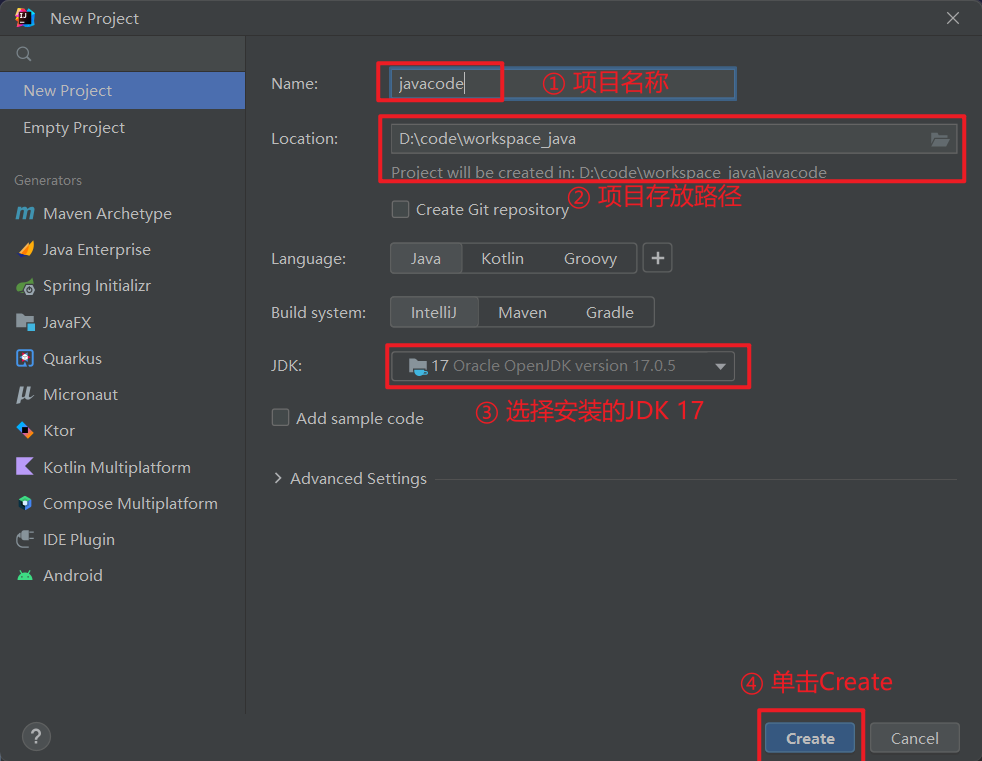Open the JavaFX generator
The width and height of the screenshot is (982, 761).
123,323
